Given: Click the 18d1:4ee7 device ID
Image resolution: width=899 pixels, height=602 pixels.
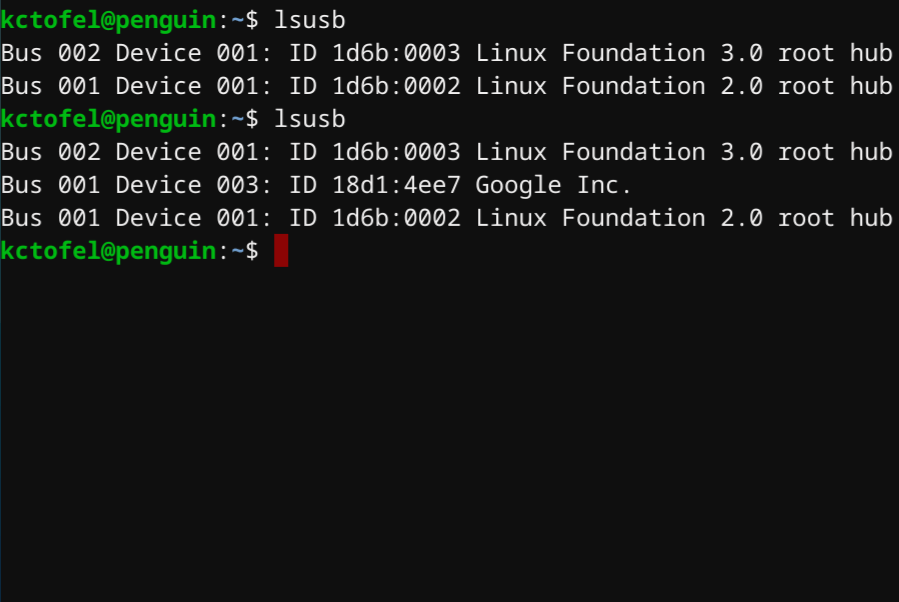Looking at the screenshot, I should click(396, 185).
